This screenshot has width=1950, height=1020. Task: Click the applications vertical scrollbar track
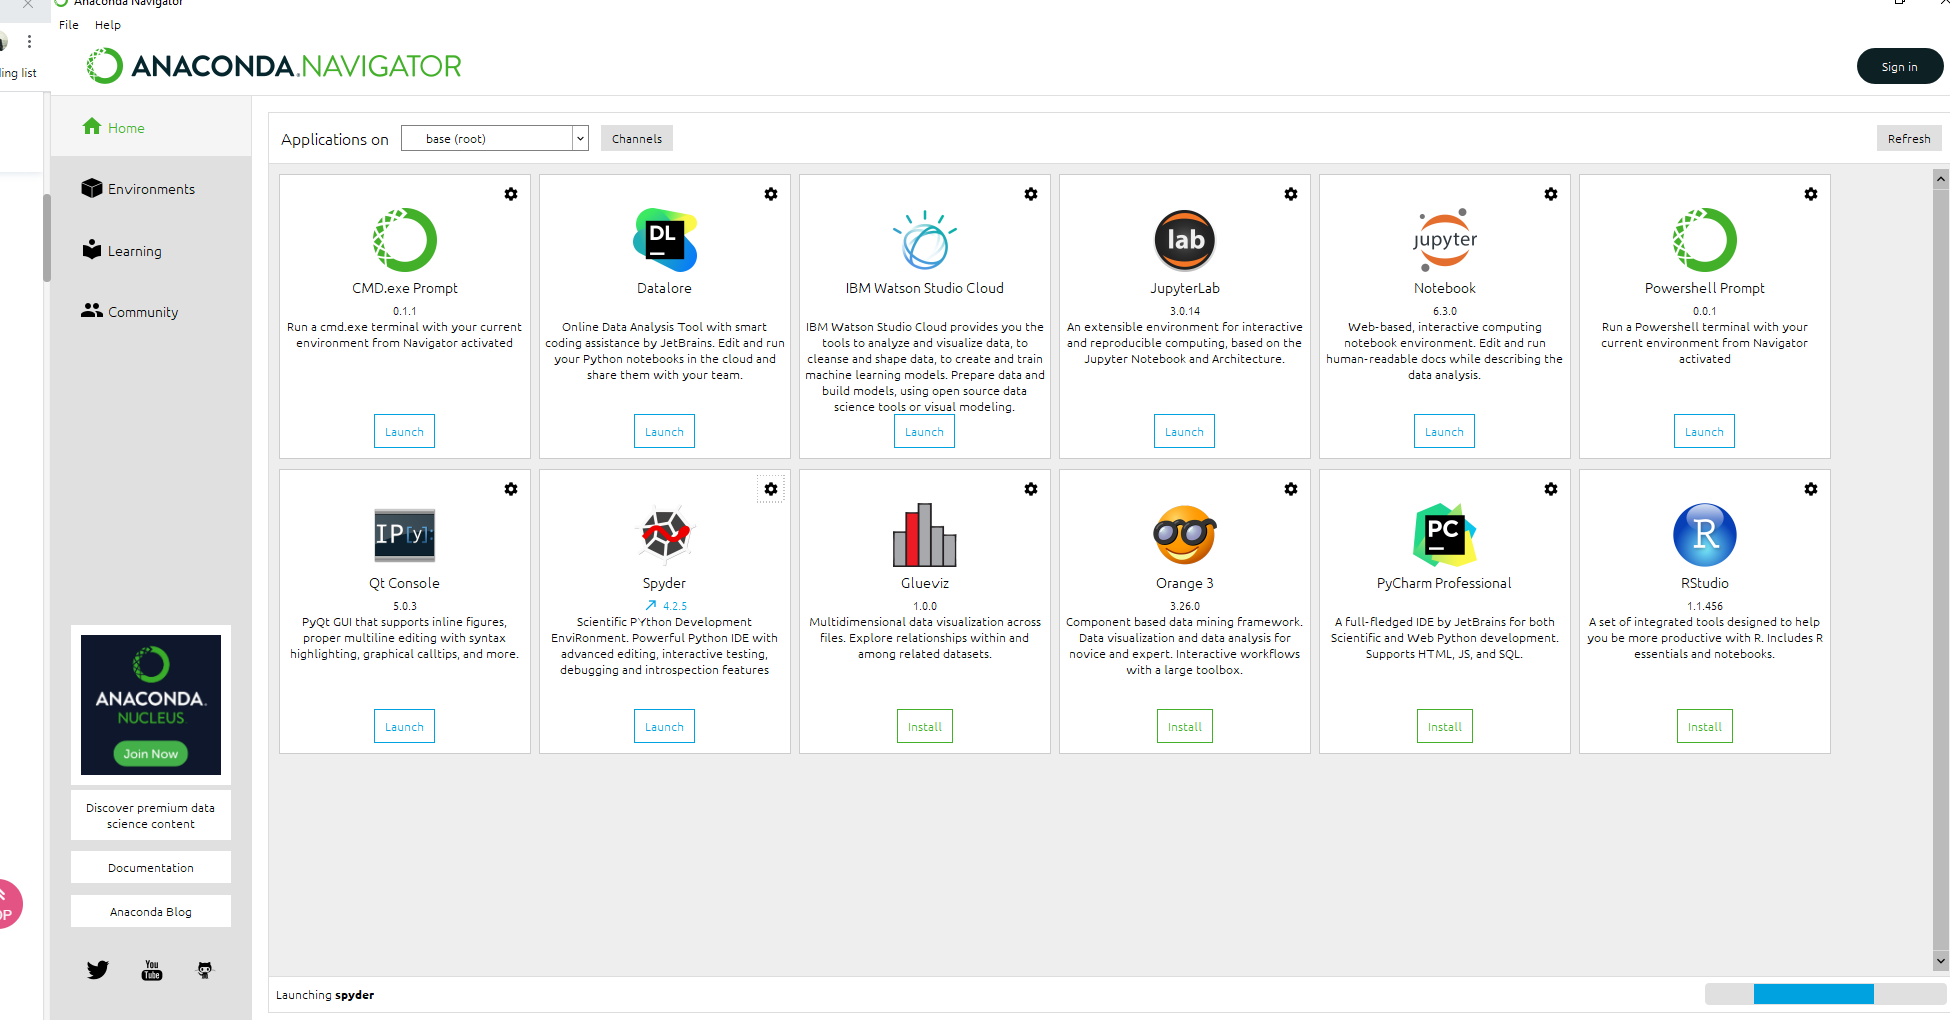tap(1941, 570)
